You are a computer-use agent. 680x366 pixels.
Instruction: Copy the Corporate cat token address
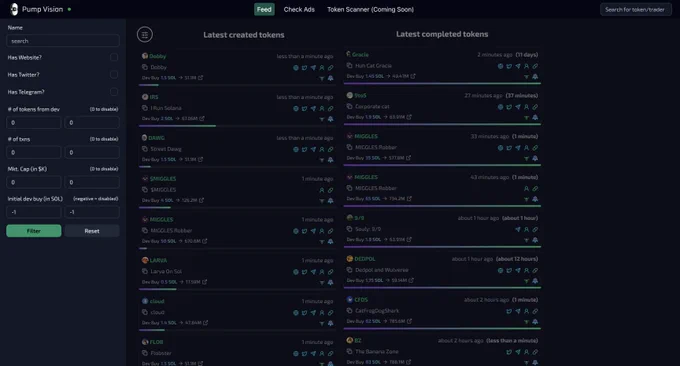pos(350,106)
